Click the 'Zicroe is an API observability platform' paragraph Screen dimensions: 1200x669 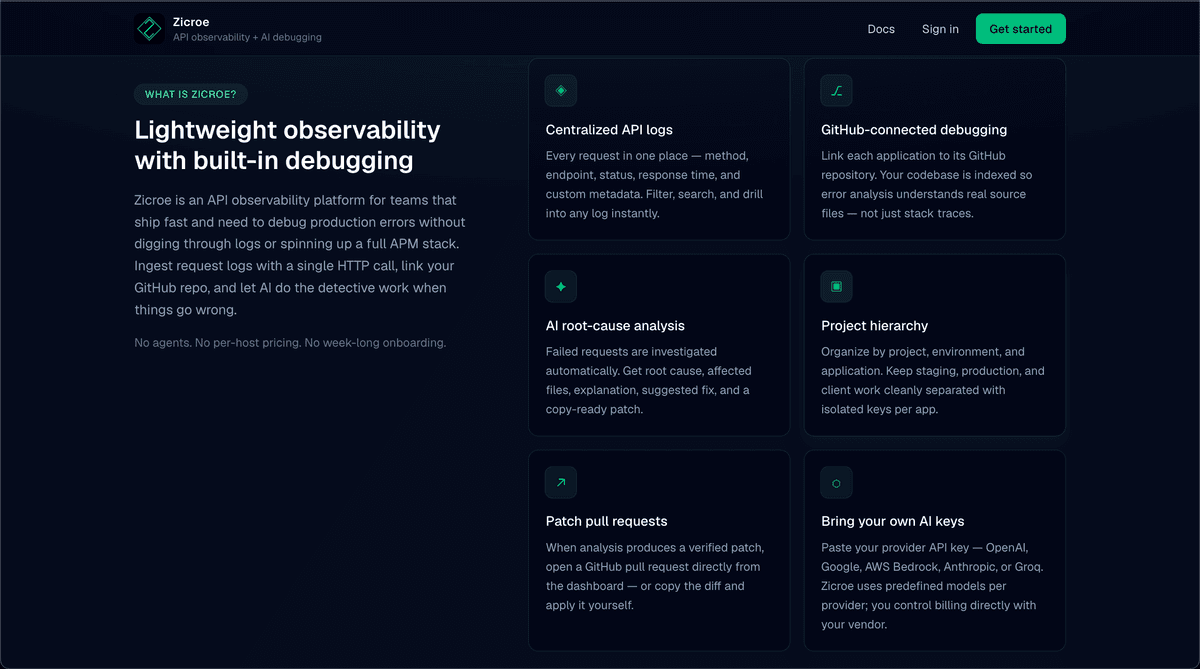pyautogui.click(x=300, y=255)
